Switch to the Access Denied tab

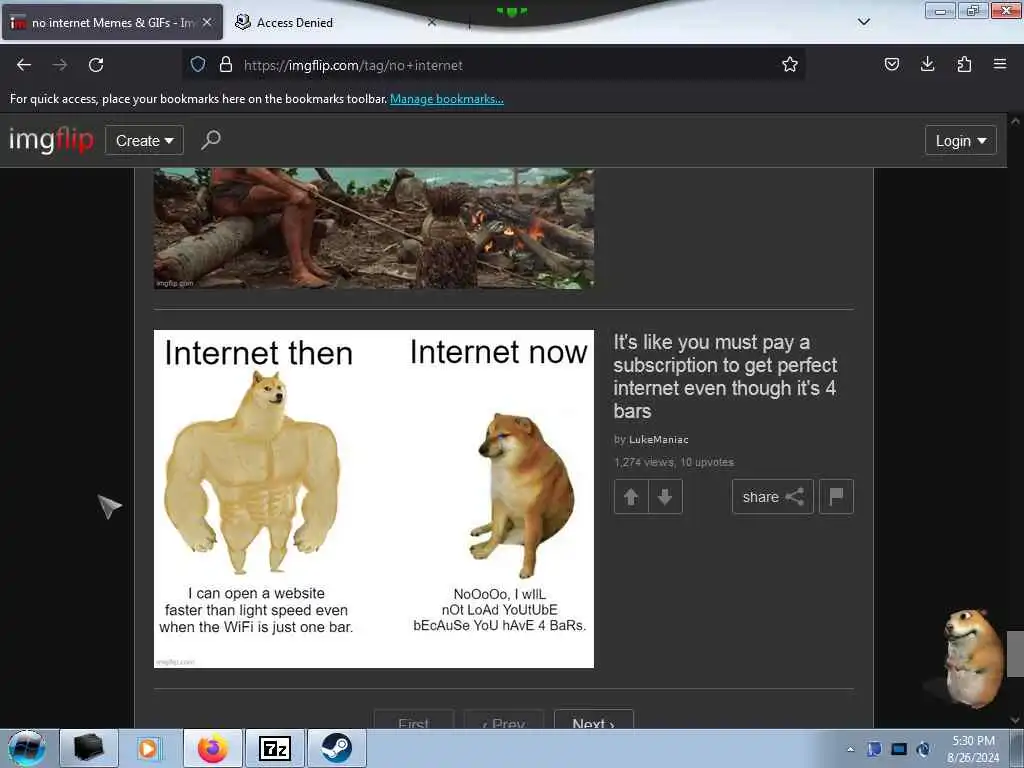[x=333, y=22]
